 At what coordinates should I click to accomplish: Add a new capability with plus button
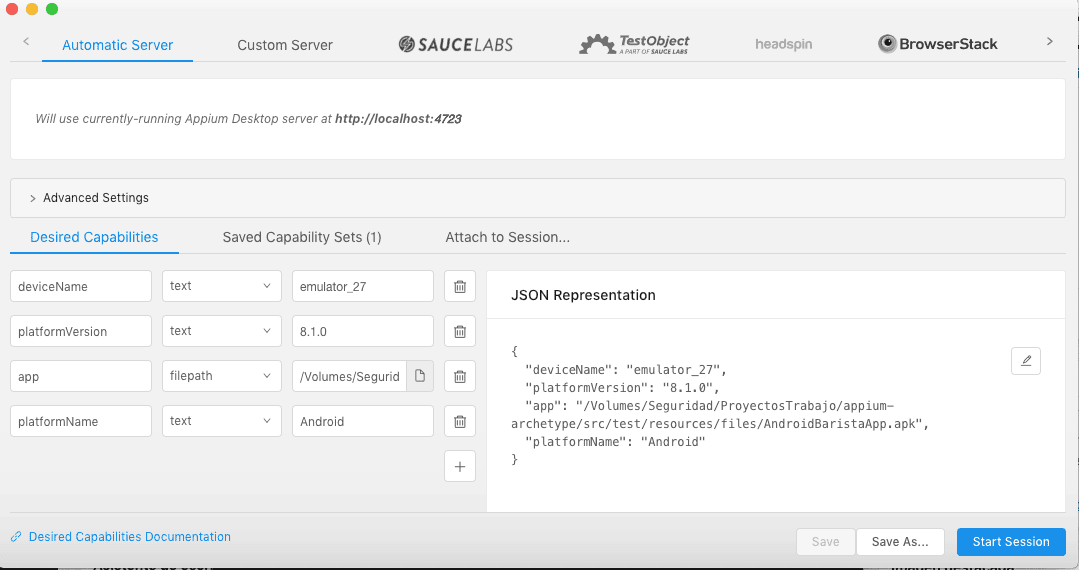[460, 467]
